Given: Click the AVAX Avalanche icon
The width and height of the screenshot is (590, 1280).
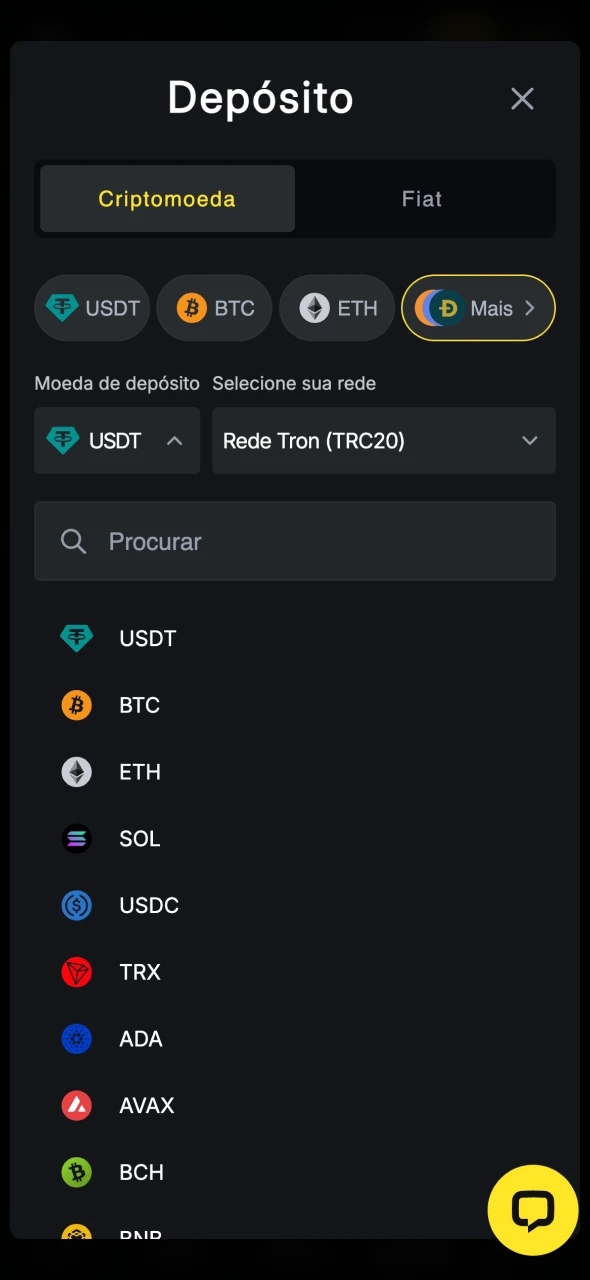Looking at the screenshot, I should point(76,1105).
